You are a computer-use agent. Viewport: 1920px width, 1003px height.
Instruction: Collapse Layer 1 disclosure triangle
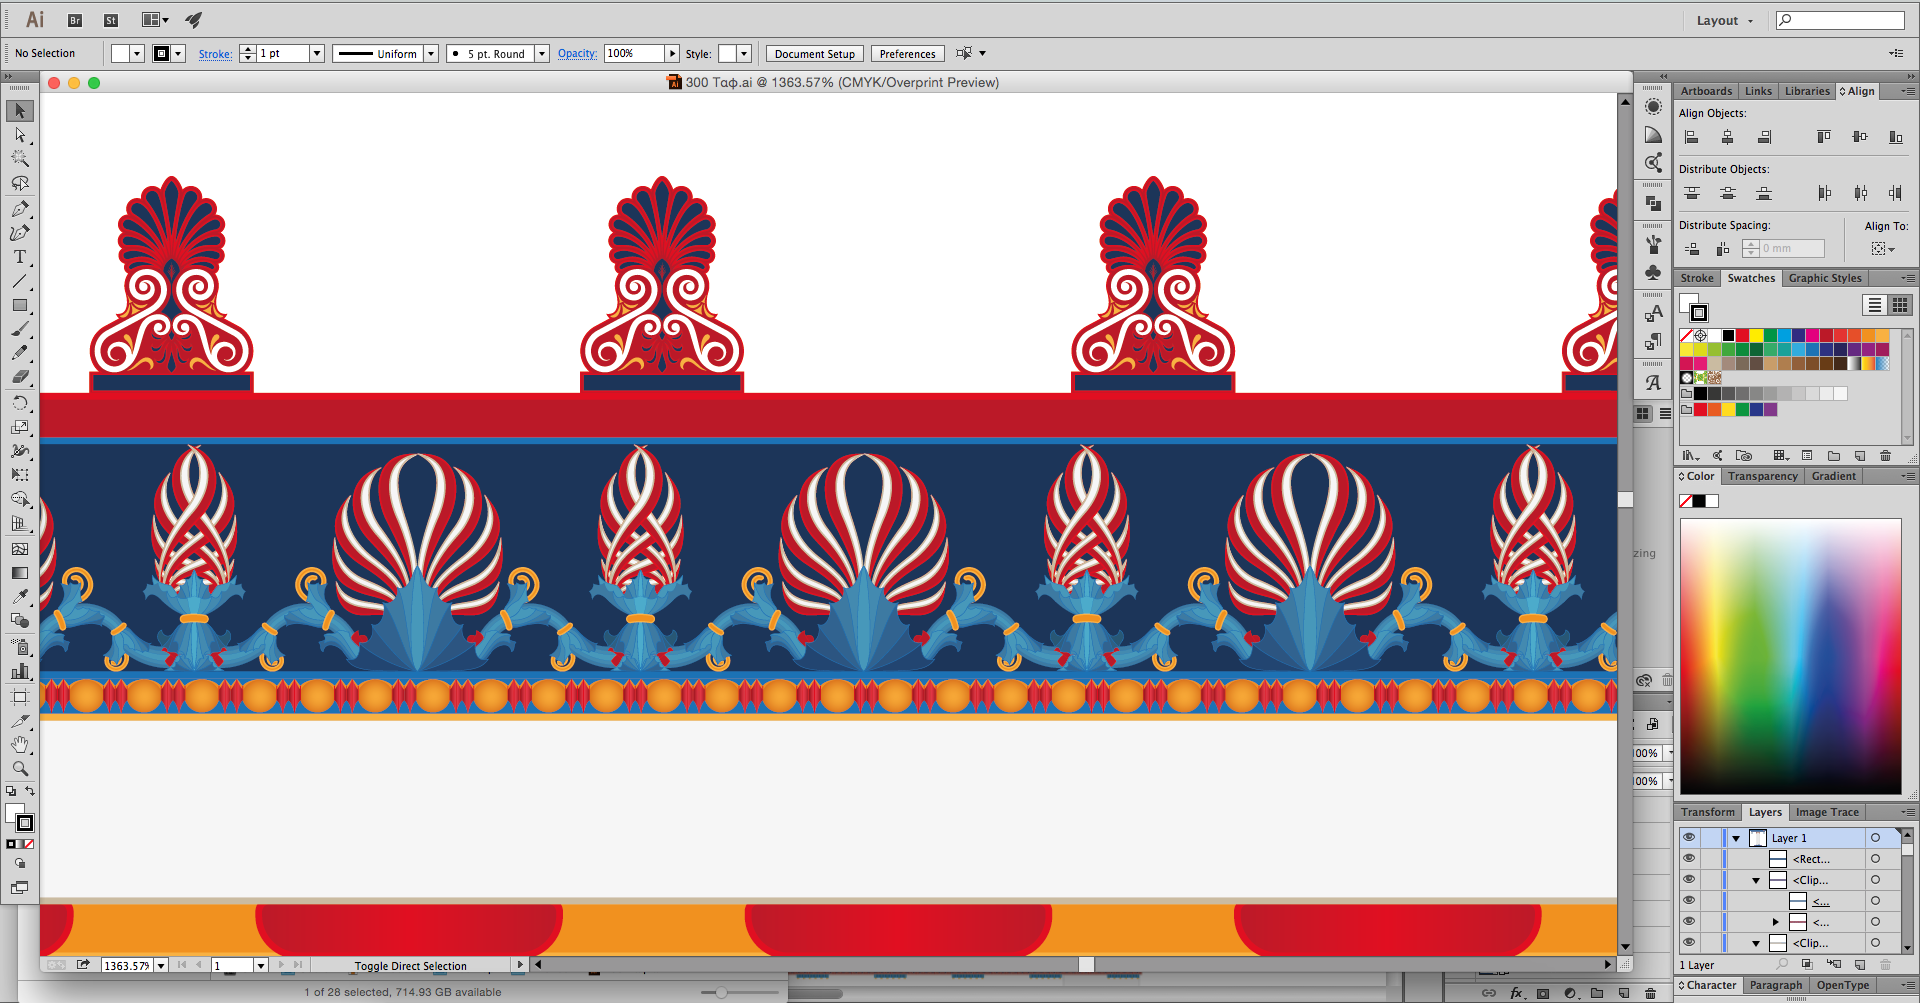coord(1736,838)
